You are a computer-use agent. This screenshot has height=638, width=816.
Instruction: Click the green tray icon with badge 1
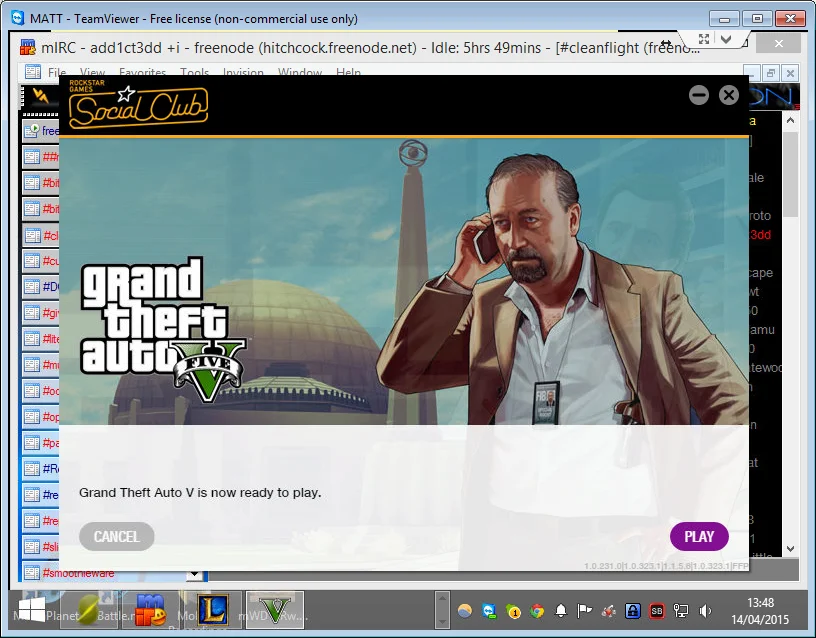[513, 611]
